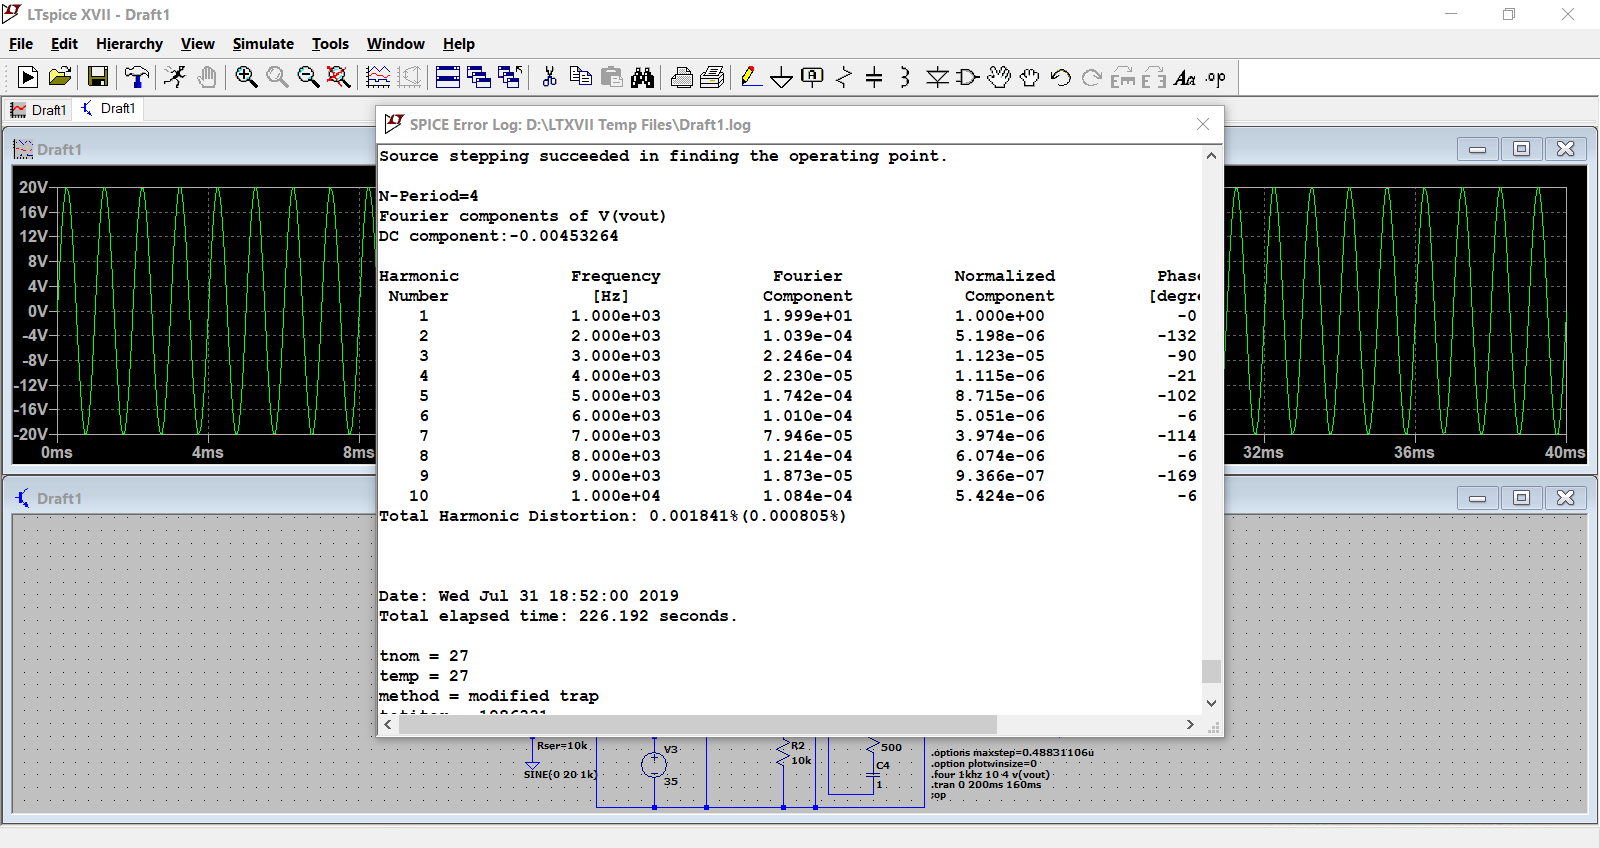Save the schematic with the floppy icon
This screenshot has width=1600, height=848.
coord(98,77)
